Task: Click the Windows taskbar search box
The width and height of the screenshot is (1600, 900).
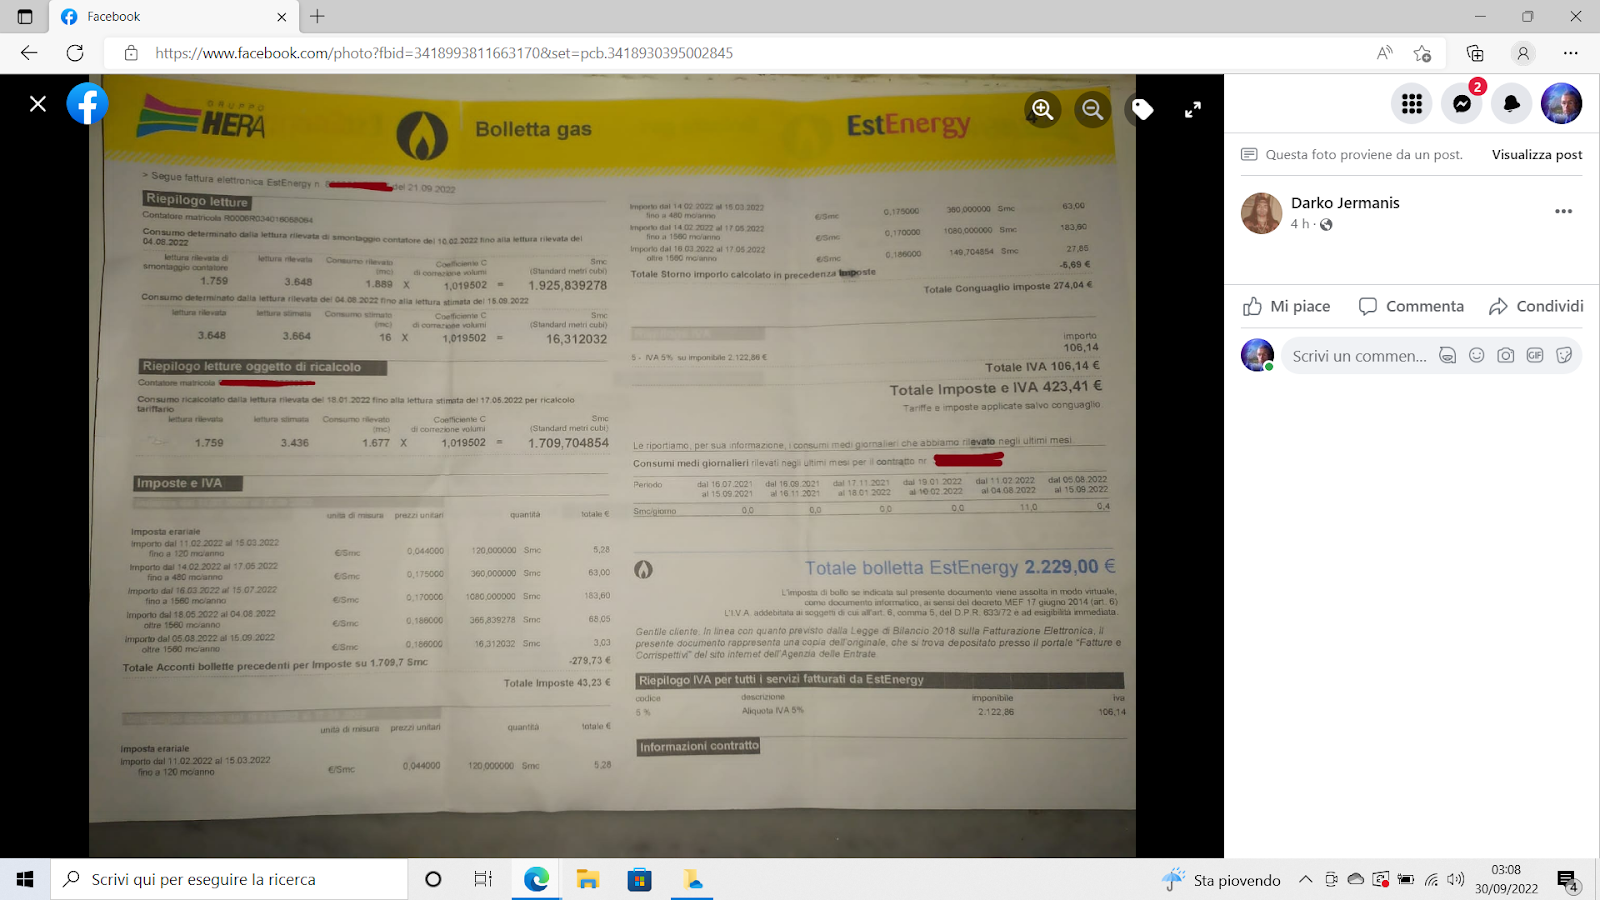Action: click(x=229, y=879)
